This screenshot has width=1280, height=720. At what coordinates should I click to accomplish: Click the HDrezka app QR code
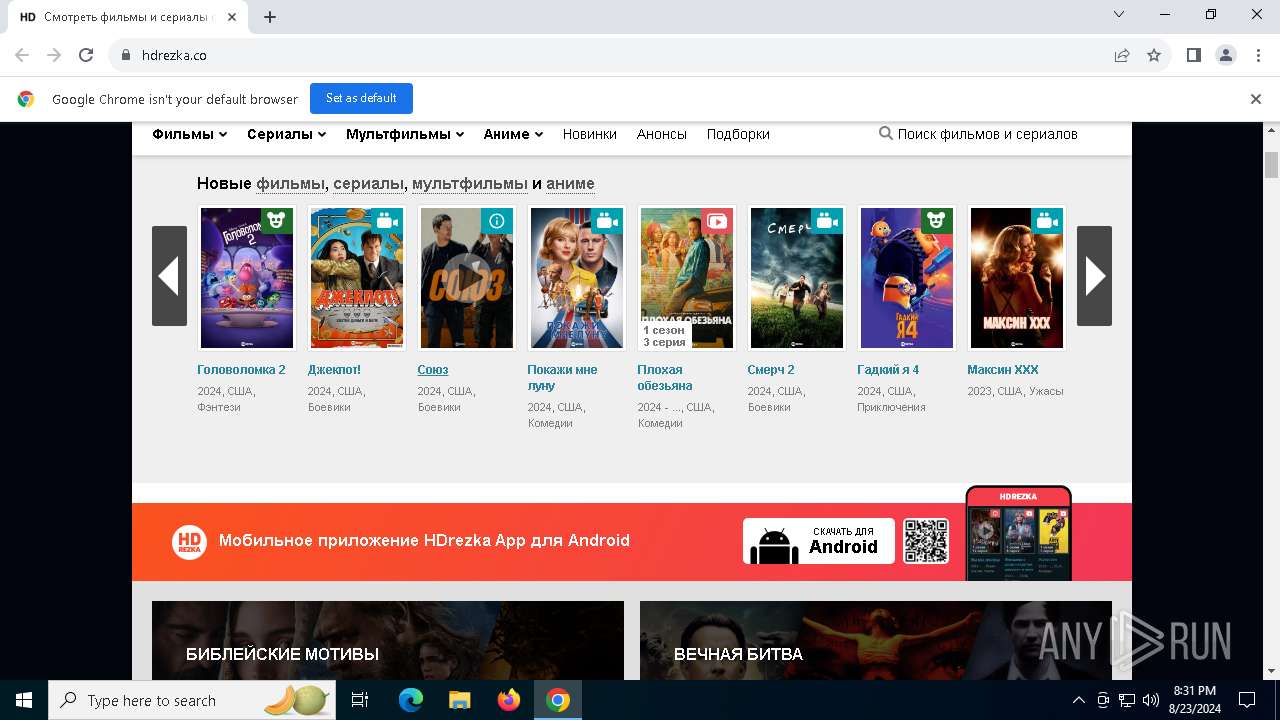pyautogui.click(x=926, y=541)
